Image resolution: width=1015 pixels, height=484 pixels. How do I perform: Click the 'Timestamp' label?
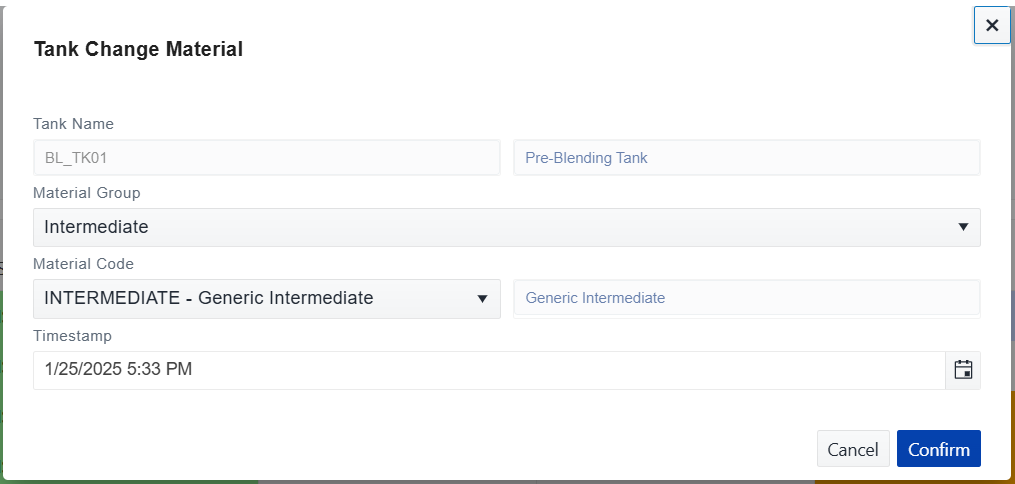72,336
